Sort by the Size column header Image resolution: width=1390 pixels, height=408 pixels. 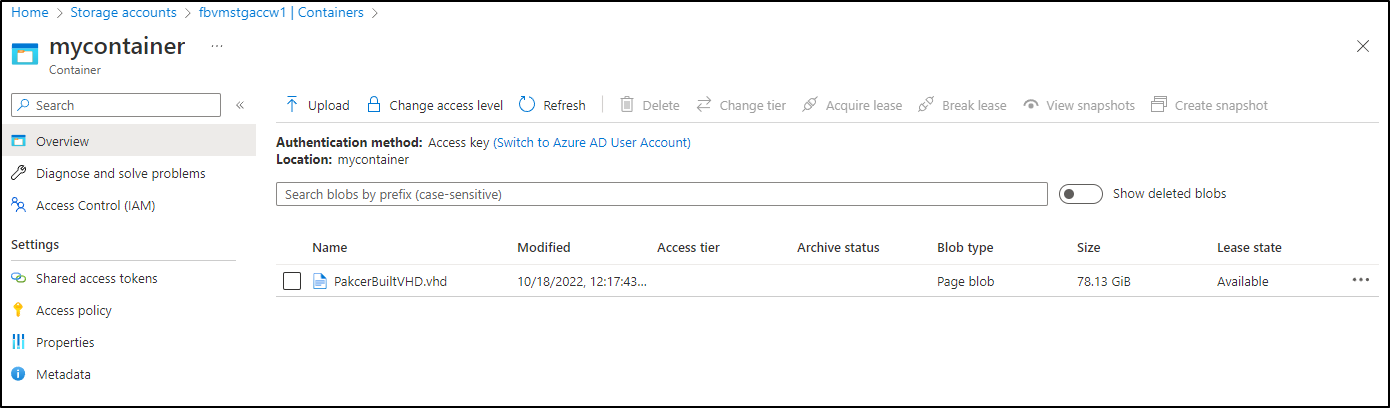pyautogui.click(x=1089, y=247)
